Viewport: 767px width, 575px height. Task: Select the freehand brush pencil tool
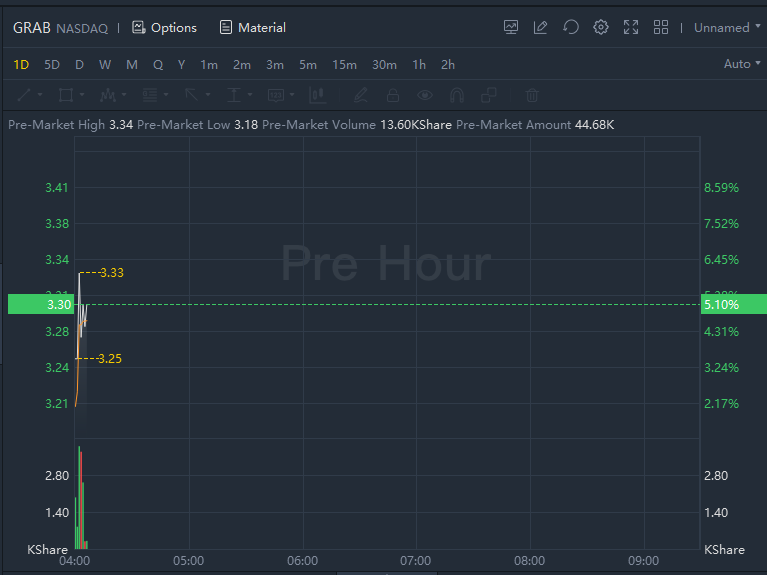click(x=361, y=95)
